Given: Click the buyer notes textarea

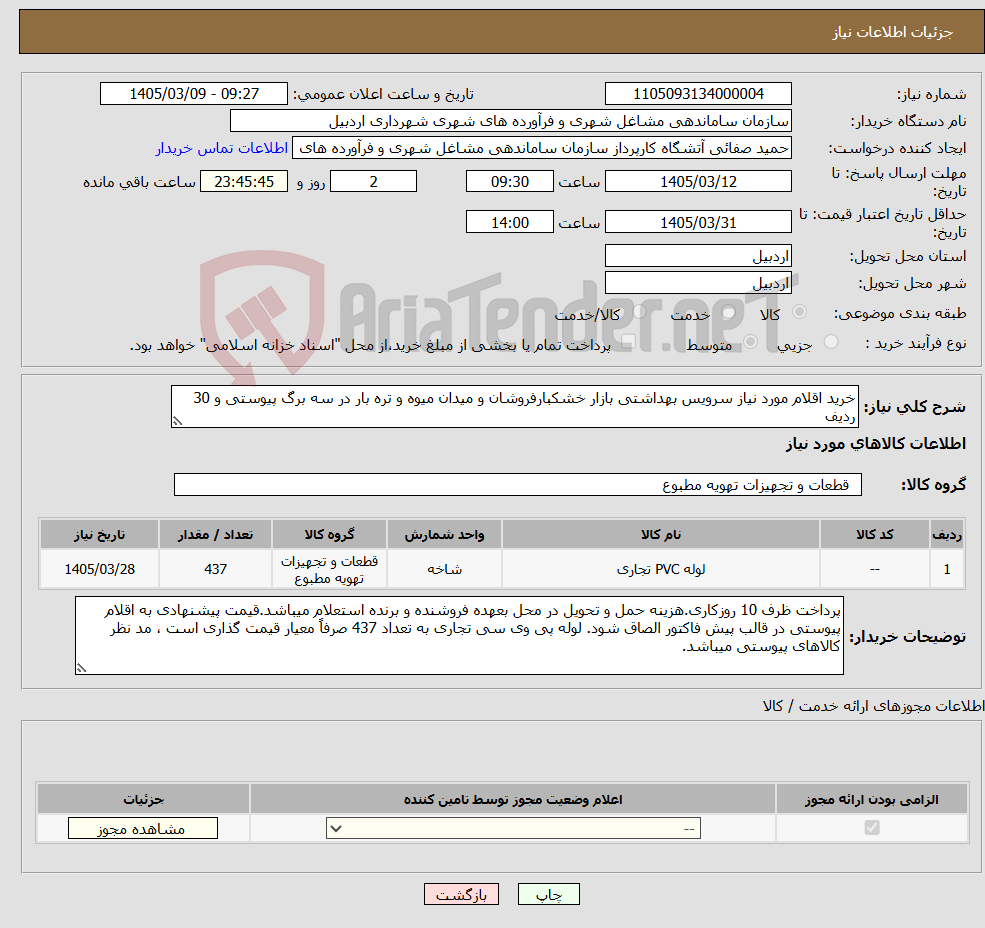Looking at the screenshot, I should pyautogui.click(x=459, y=636).
